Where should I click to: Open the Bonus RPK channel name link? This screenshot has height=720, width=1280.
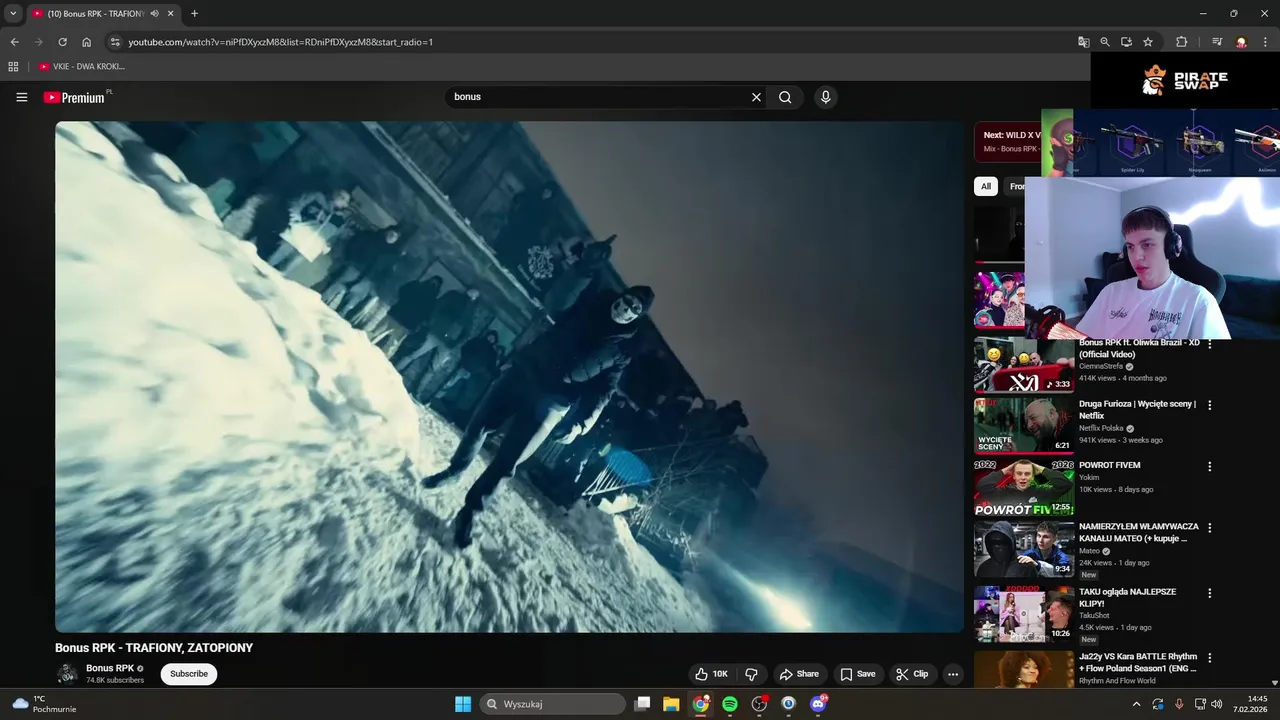(x=110, y=668)
